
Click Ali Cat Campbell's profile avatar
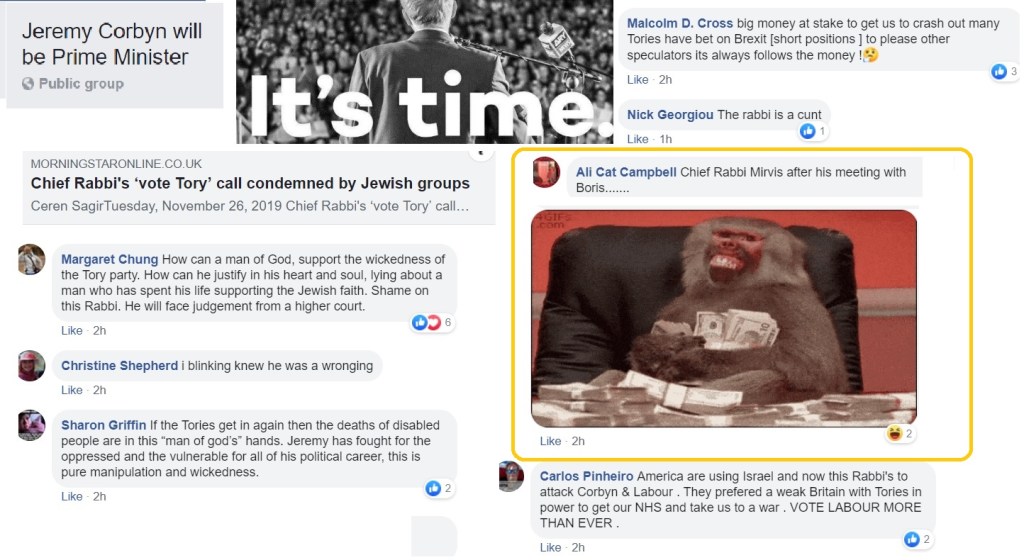(x=547, y=172)
